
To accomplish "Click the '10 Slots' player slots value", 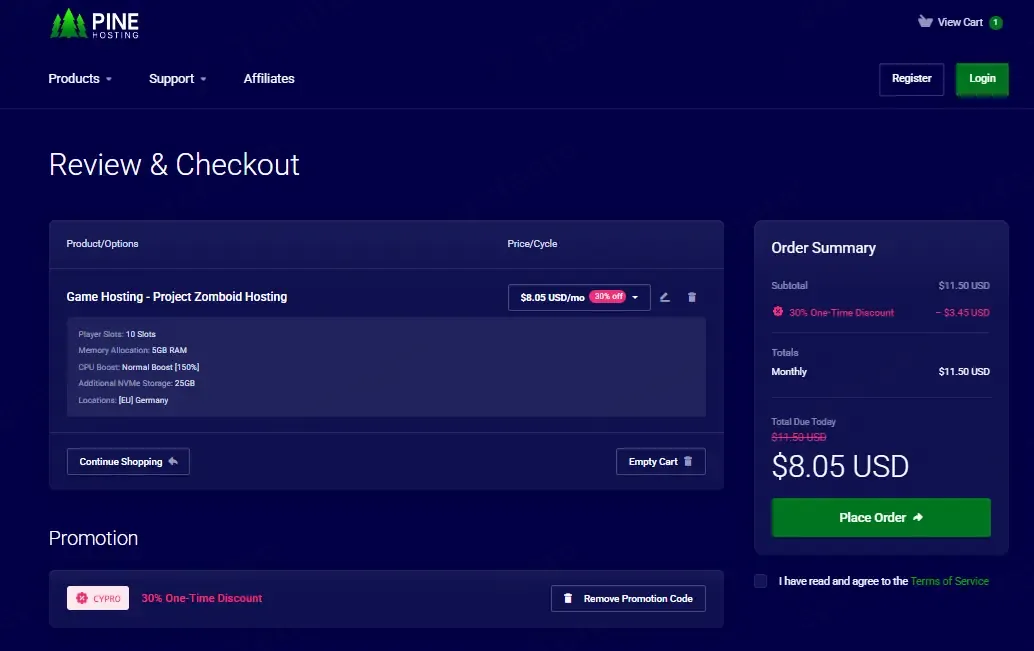I will pos(141,334).
